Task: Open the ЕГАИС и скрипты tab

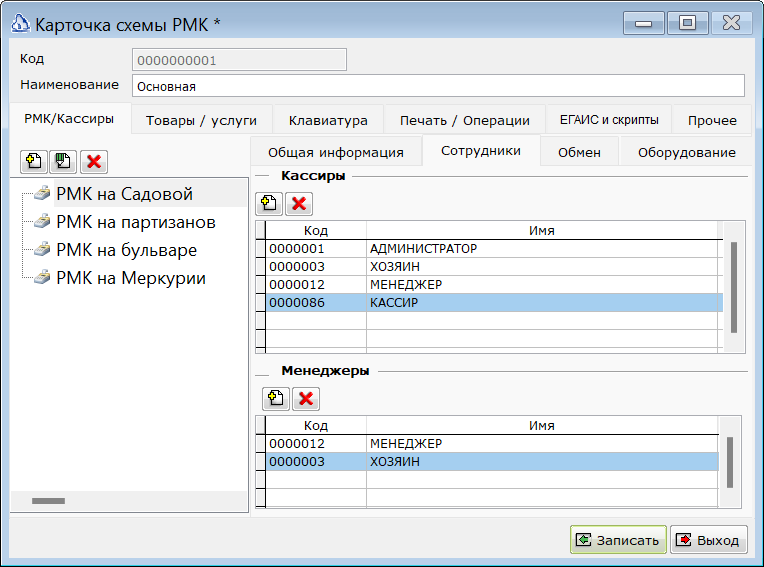Action: [609, 120]
